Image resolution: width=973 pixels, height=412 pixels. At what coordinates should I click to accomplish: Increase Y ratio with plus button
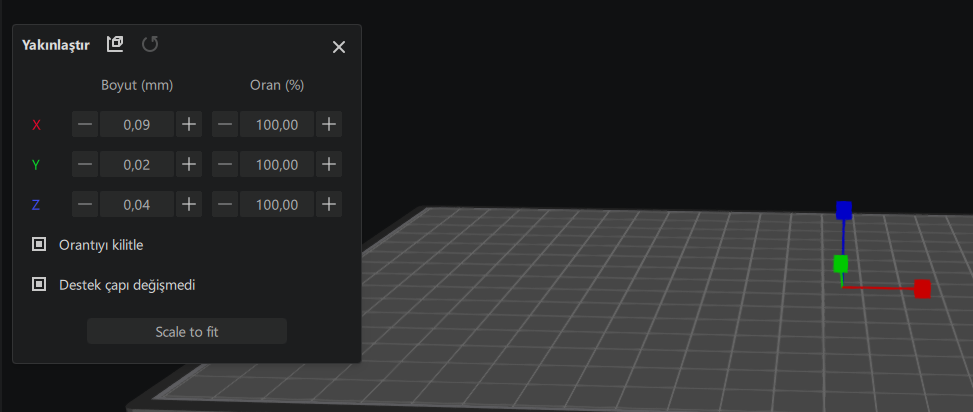point(329,164)
